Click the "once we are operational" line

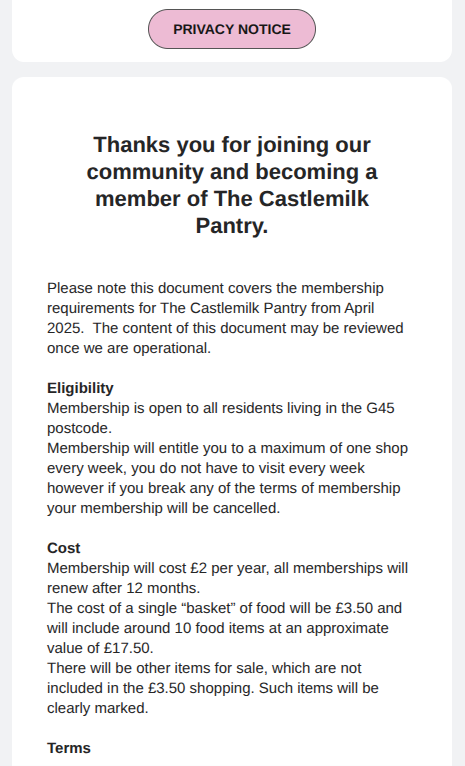click(129, 348)
